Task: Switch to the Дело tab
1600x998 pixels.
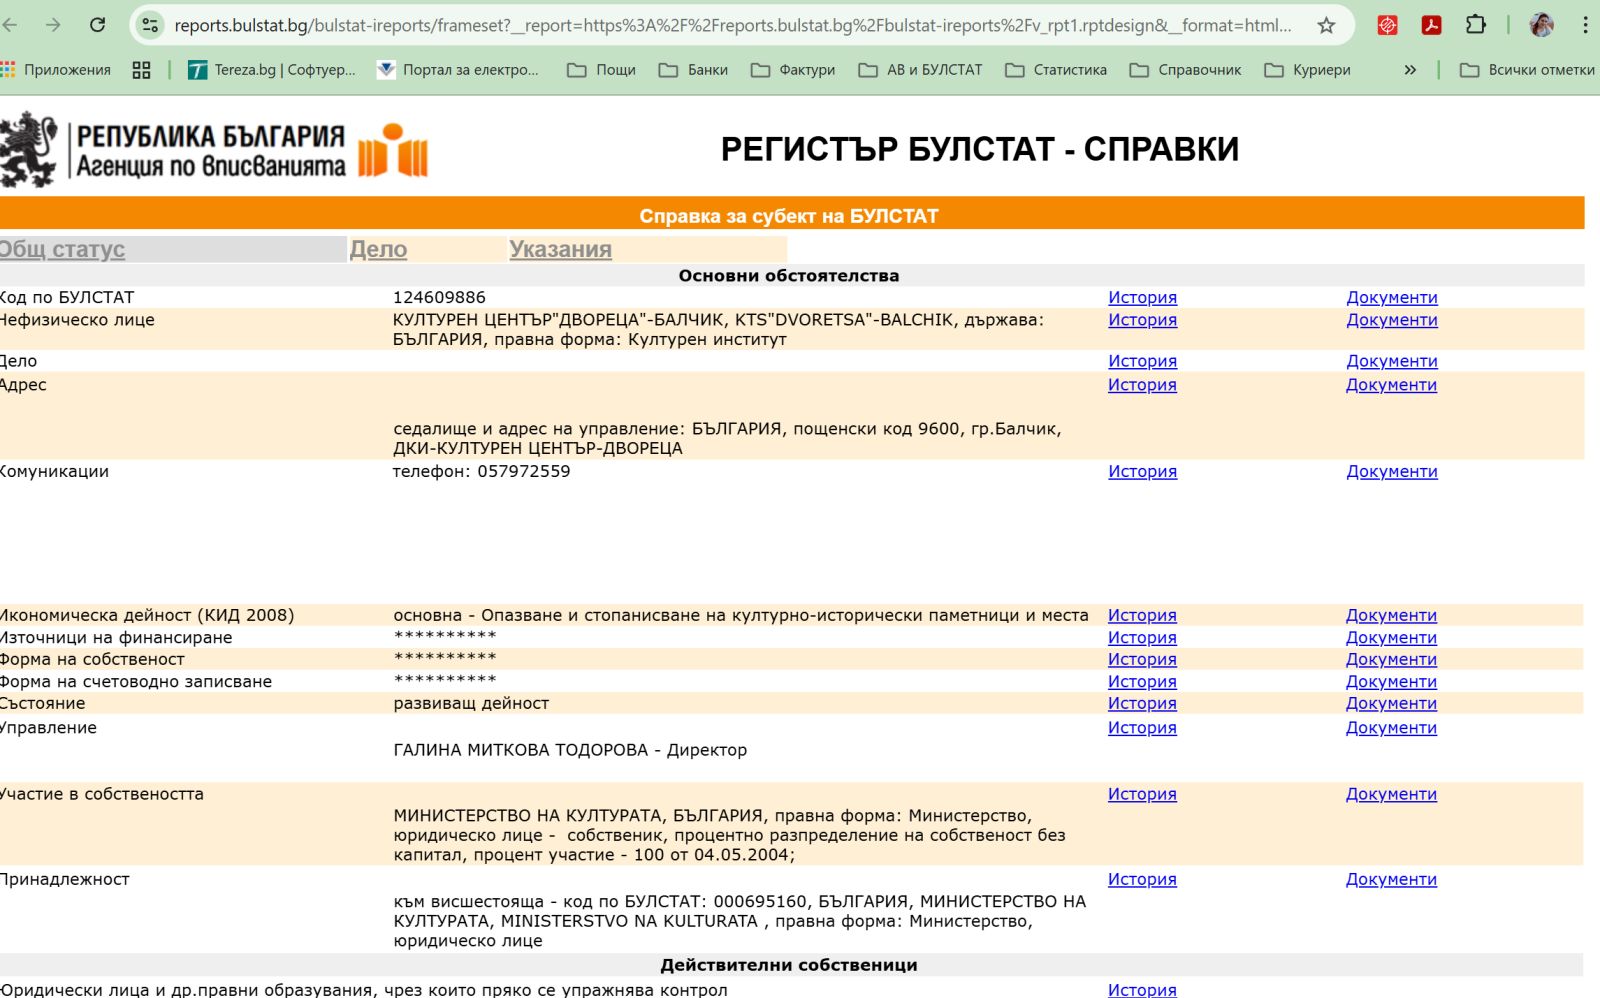Action: (x=378, y=249)
